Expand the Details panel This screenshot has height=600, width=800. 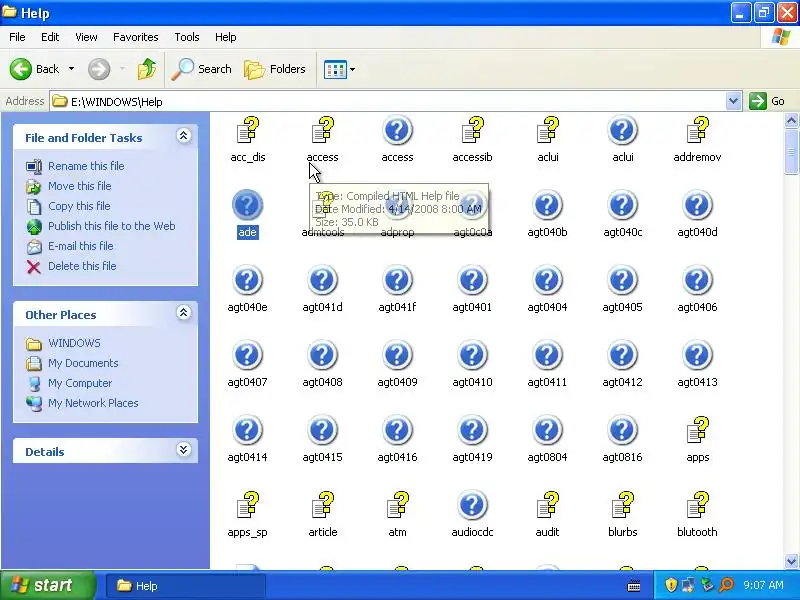coord(184,449)
